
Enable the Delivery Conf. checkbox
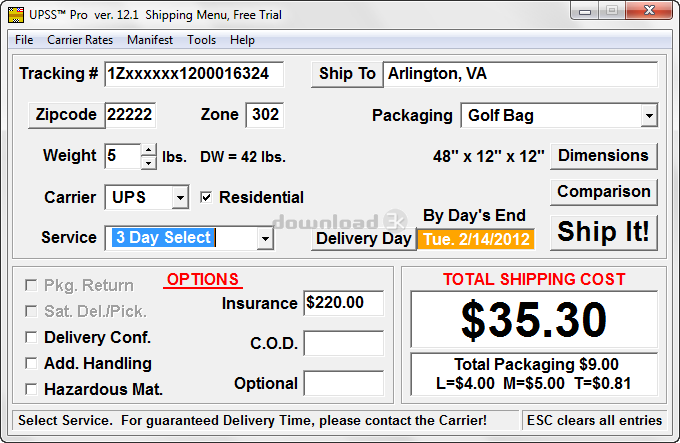click(x=31, y=337)
